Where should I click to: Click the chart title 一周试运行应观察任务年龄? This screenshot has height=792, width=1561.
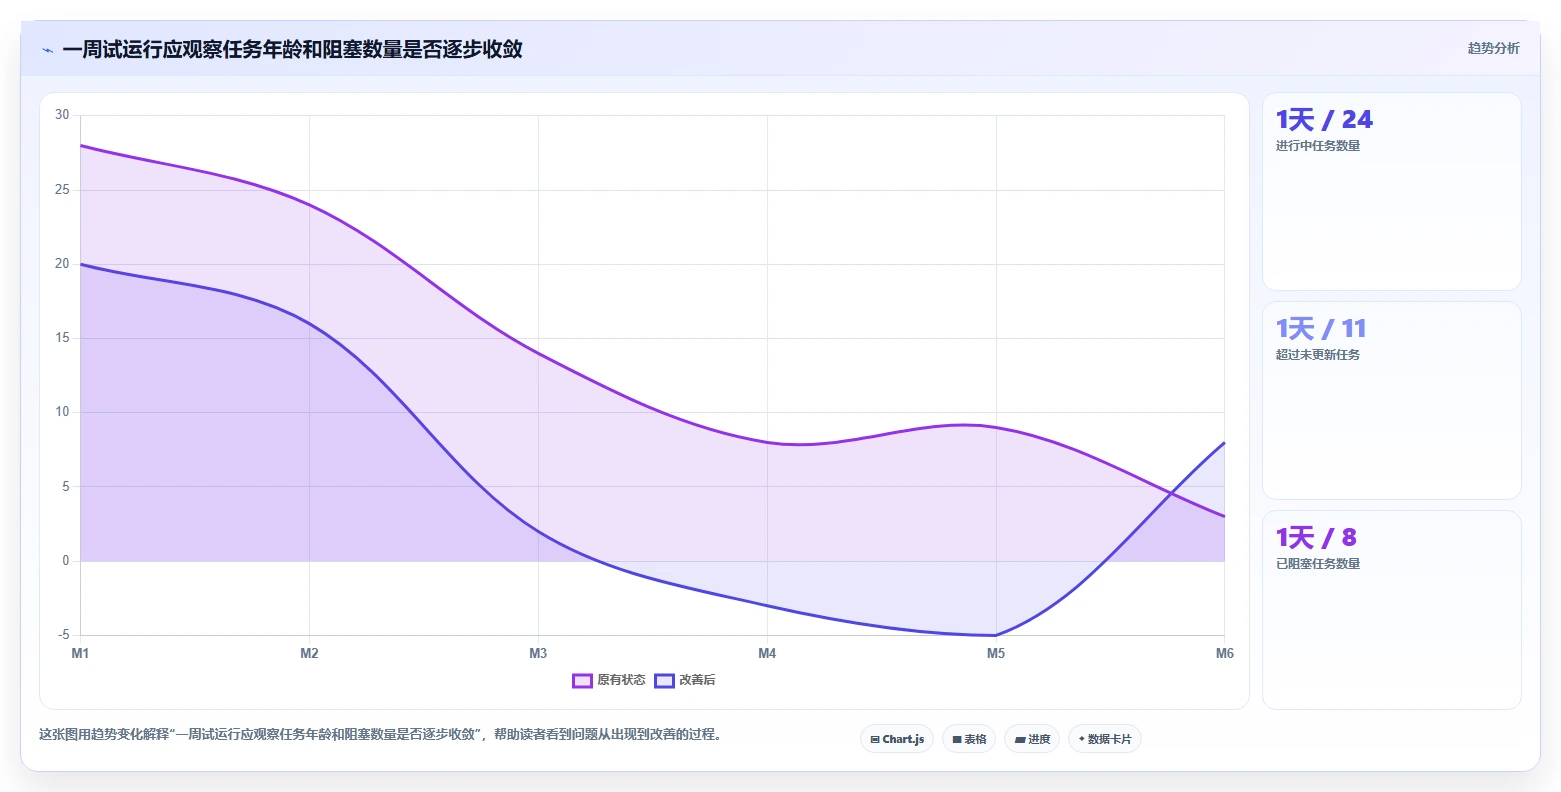point(292,49)
